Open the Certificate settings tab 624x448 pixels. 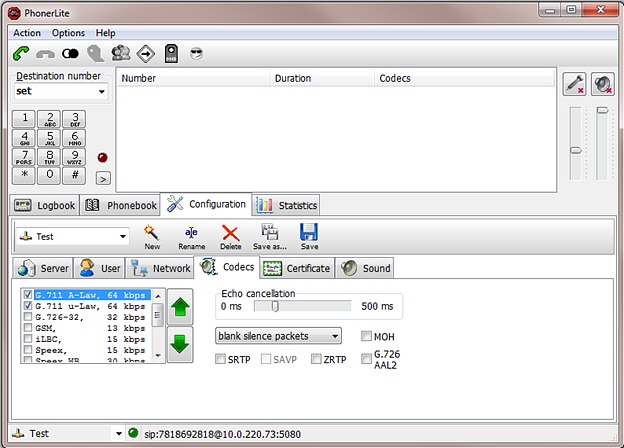[x=297, y=268]
